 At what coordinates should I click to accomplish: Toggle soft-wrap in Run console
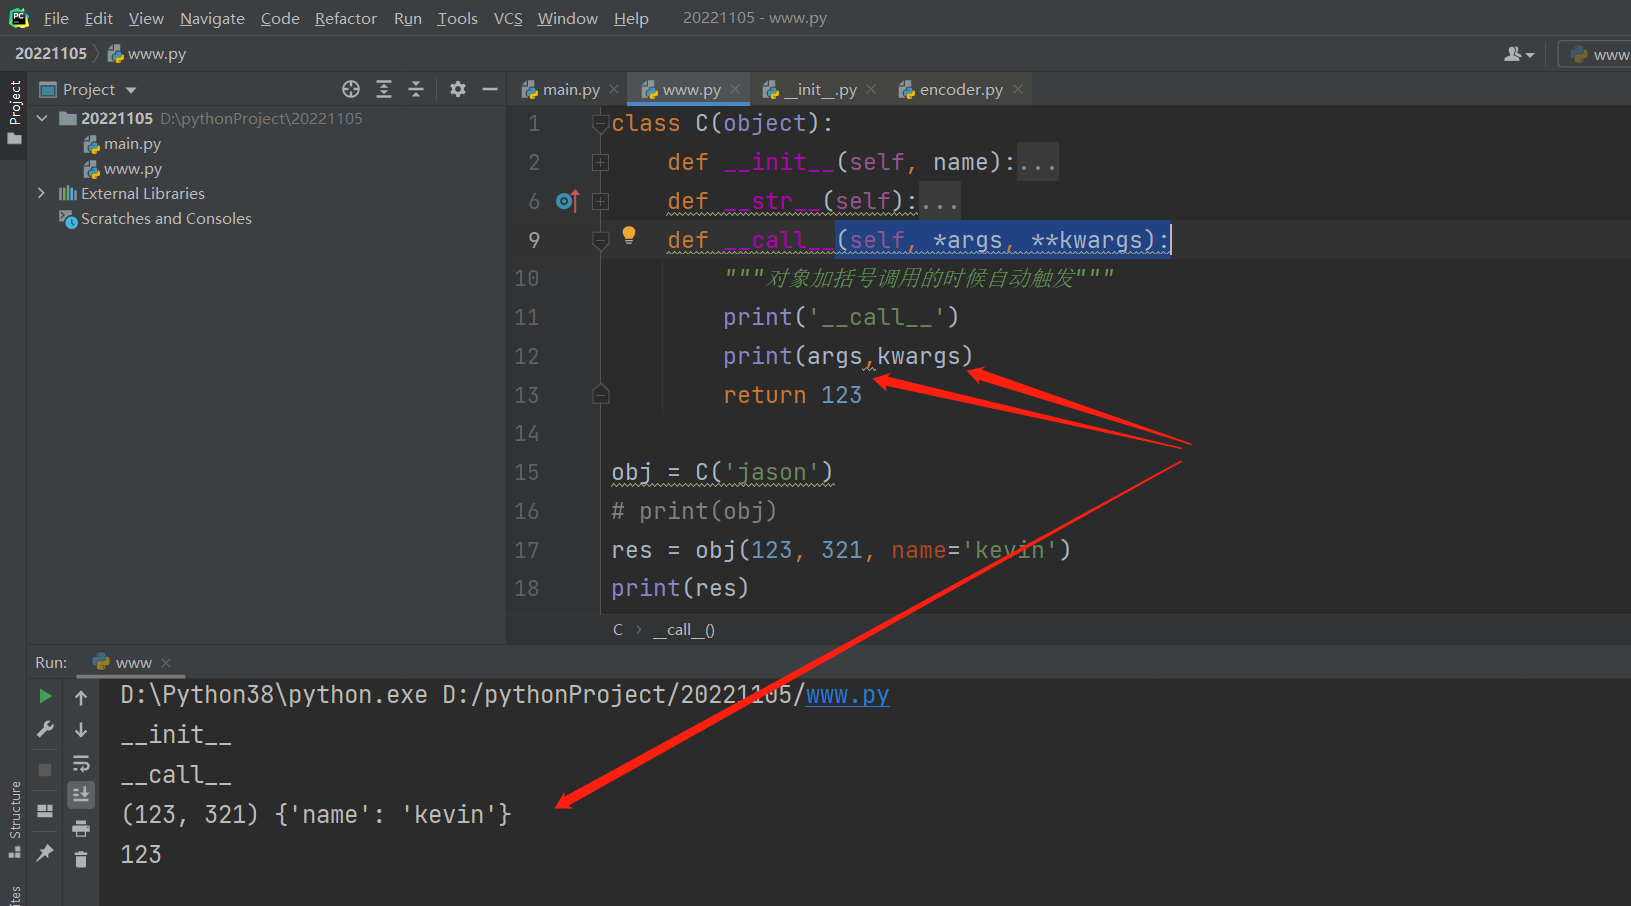tap(81, 763)
